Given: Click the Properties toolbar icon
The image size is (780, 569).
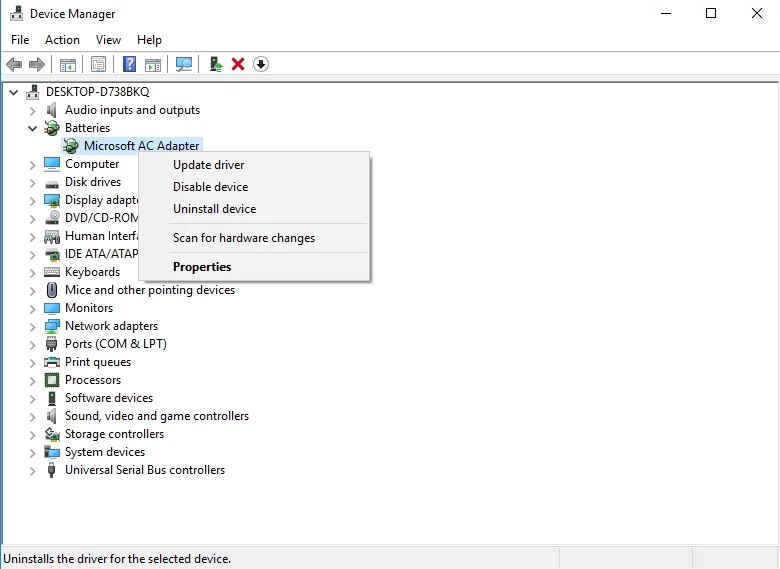Looking at the screenshot, I should [x=98, y=65].
